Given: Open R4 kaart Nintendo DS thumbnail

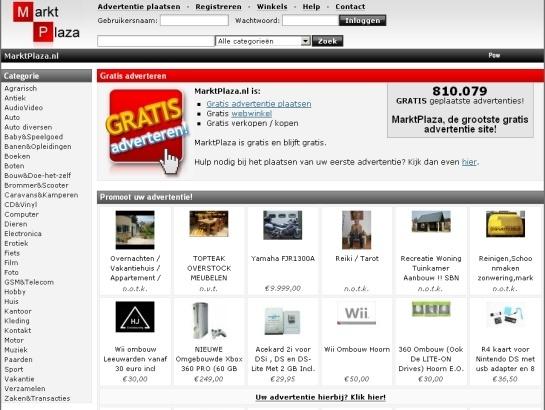Looking at the screenshot, I should pos(505,314).
